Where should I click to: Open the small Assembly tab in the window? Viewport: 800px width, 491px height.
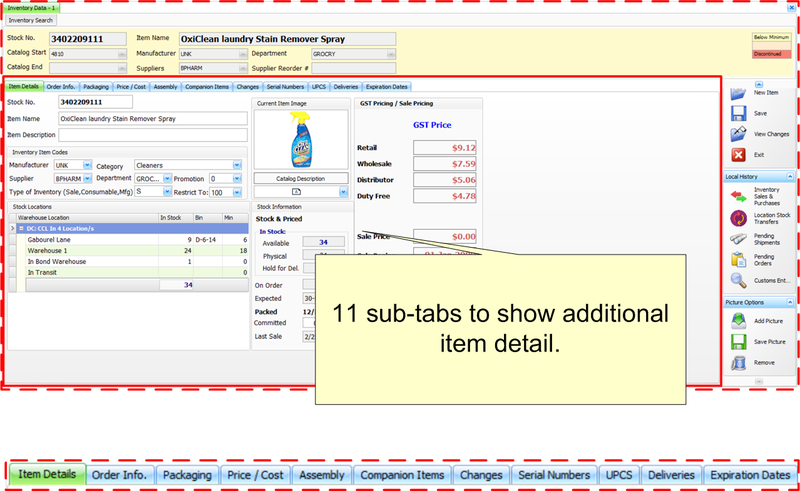pos(165,87)
